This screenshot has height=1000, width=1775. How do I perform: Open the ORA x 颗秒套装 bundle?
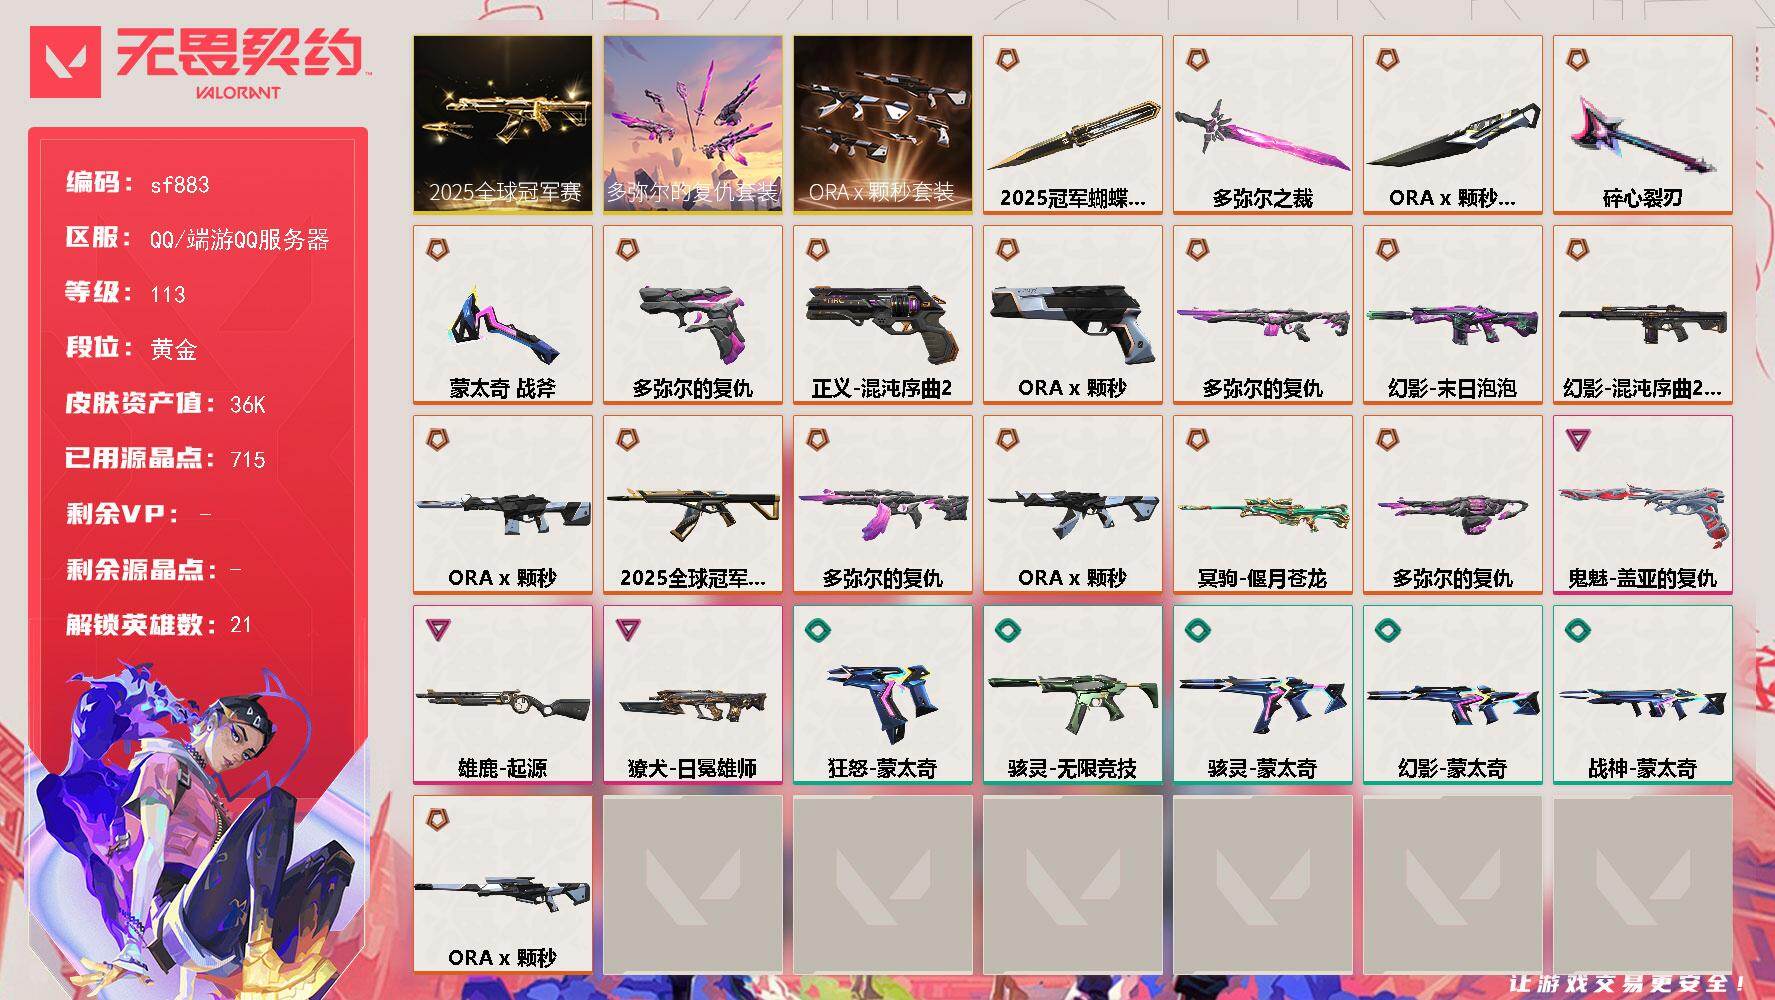click(x=883, y=125)
